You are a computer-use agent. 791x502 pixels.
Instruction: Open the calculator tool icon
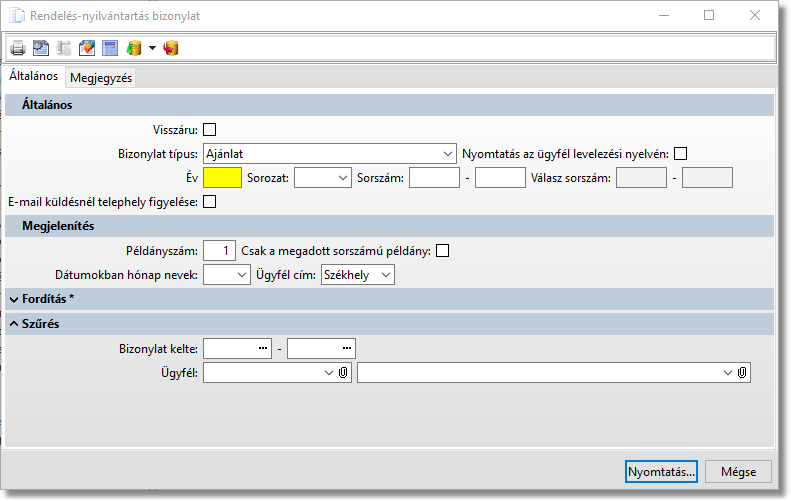pos(110,48)
